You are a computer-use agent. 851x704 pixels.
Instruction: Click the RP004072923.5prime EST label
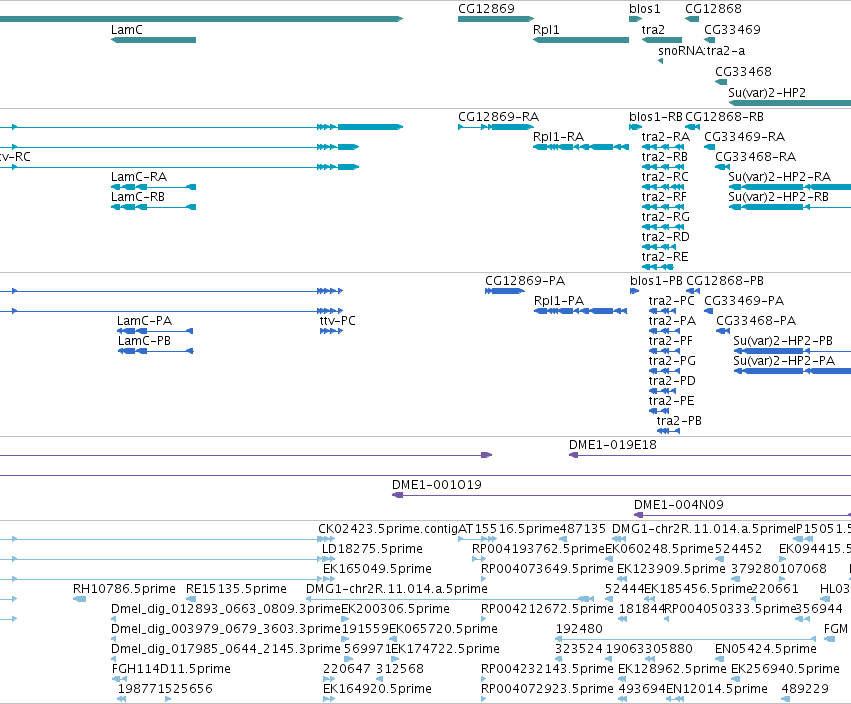tap(547, 689)
